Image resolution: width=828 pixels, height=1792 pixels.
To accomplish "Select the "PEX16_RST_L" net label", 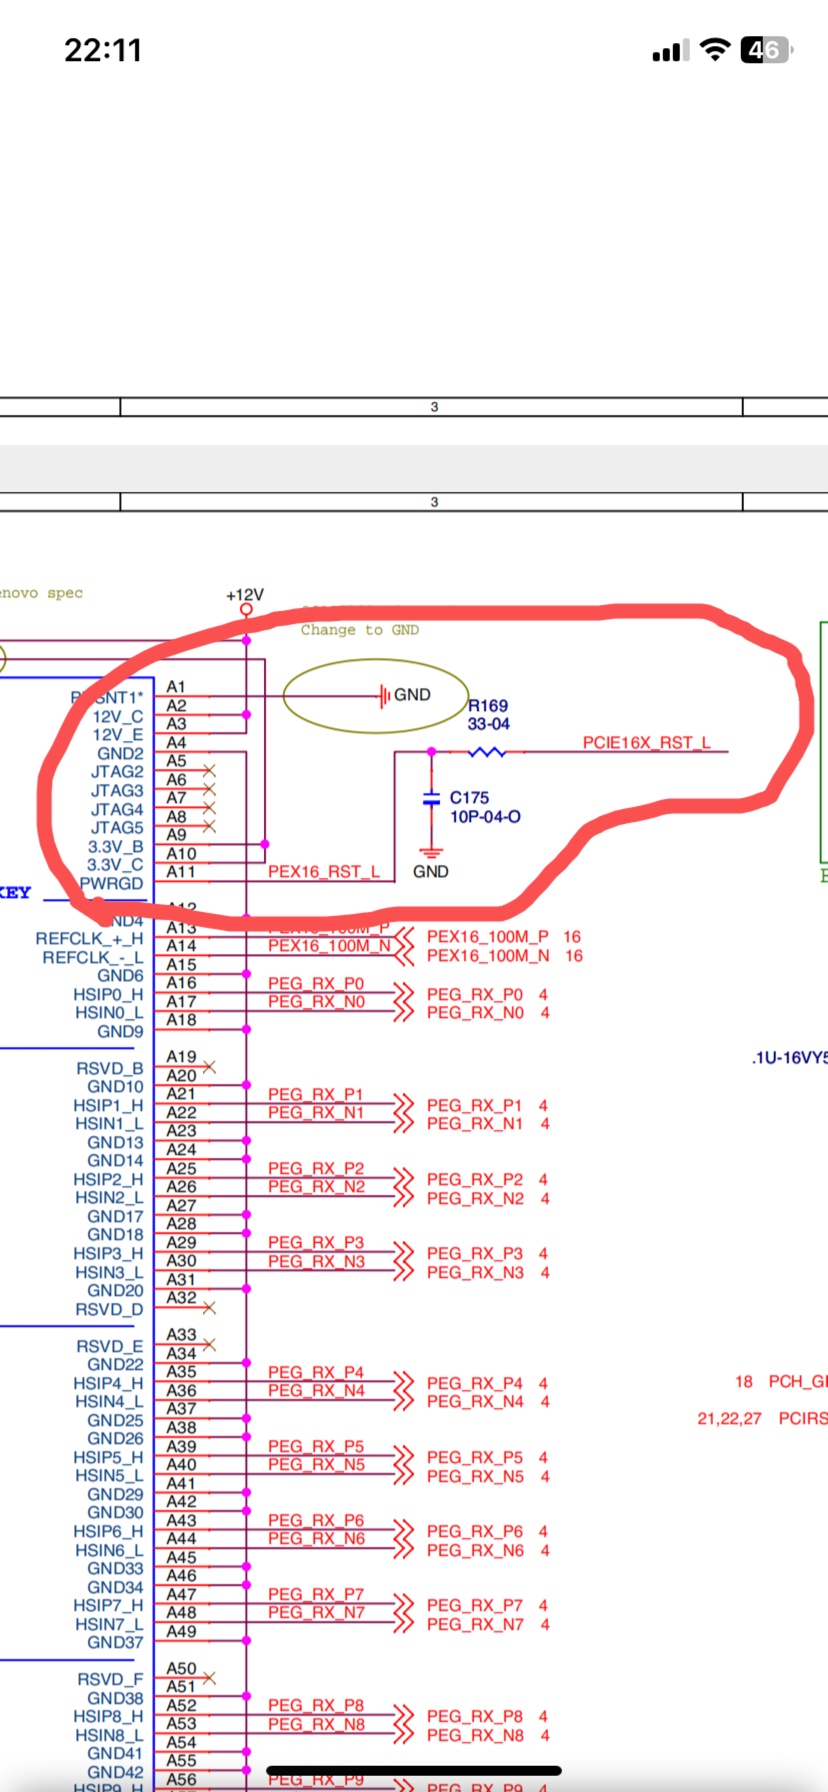I will coord(324,872).
